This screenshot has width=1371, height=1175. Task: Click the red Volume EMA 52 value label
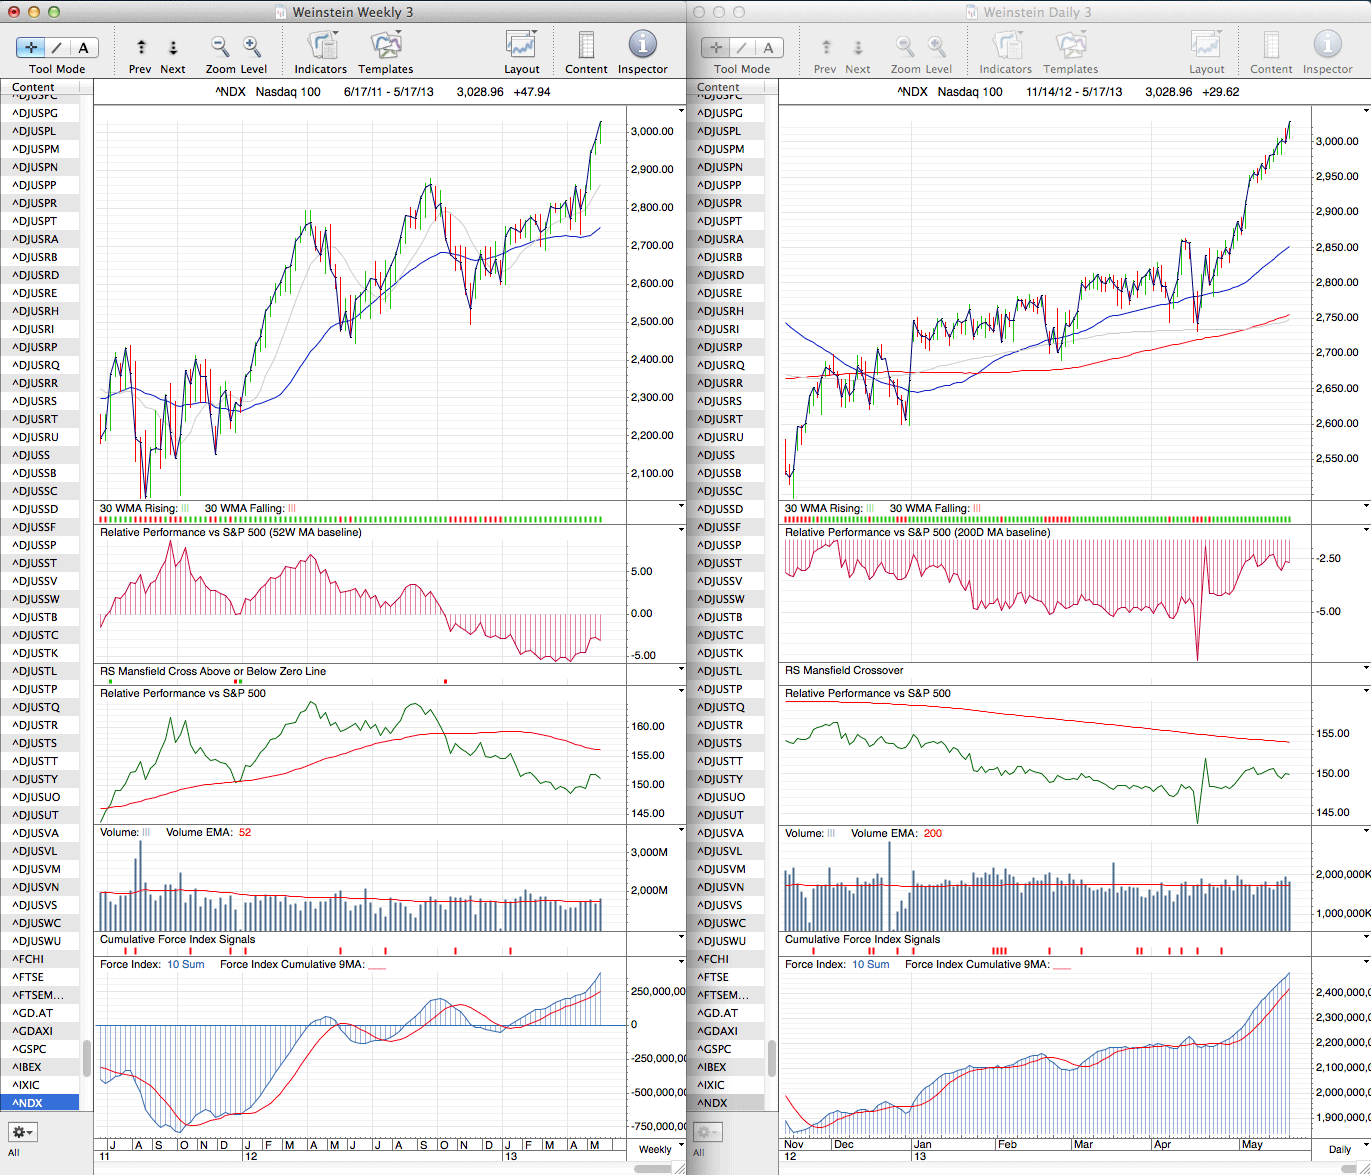[245, 832]
